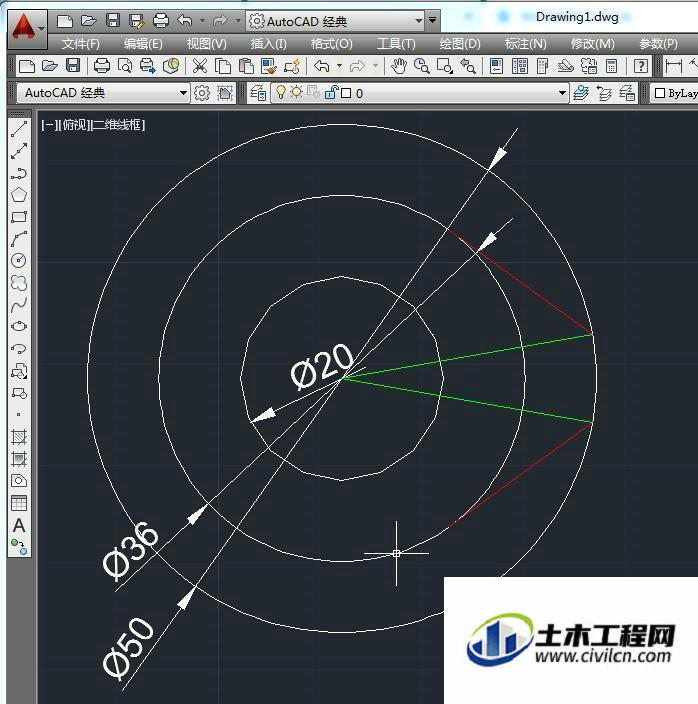Viewport: 698px width, 704px height.
Task: Open the QuickCalc calculator icon
Action: click(611, 66)
